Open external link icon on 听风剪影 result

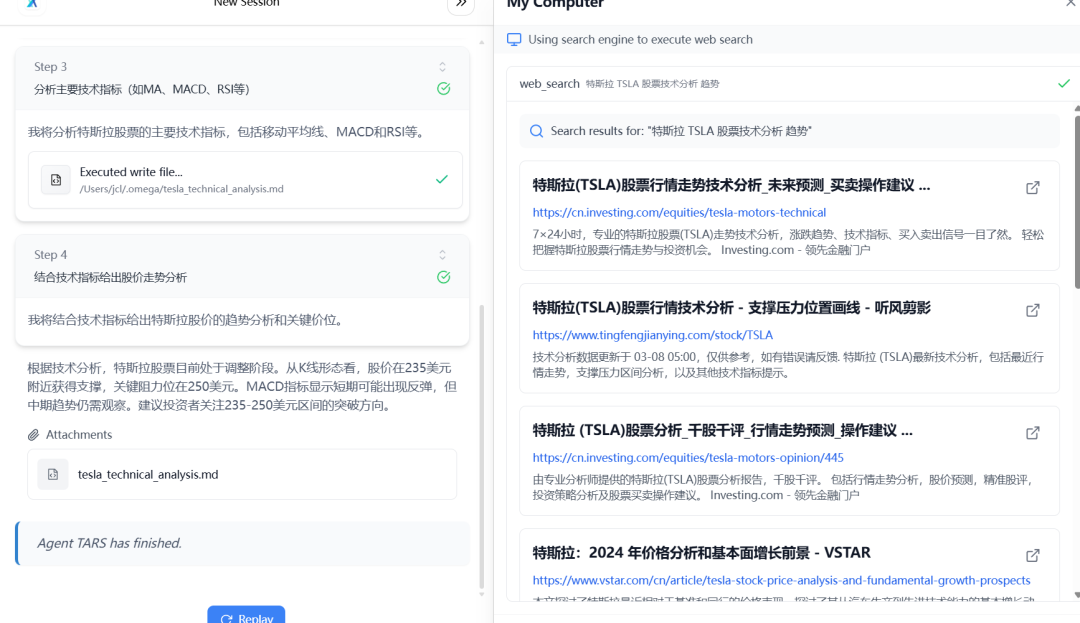coord(1032,310)
